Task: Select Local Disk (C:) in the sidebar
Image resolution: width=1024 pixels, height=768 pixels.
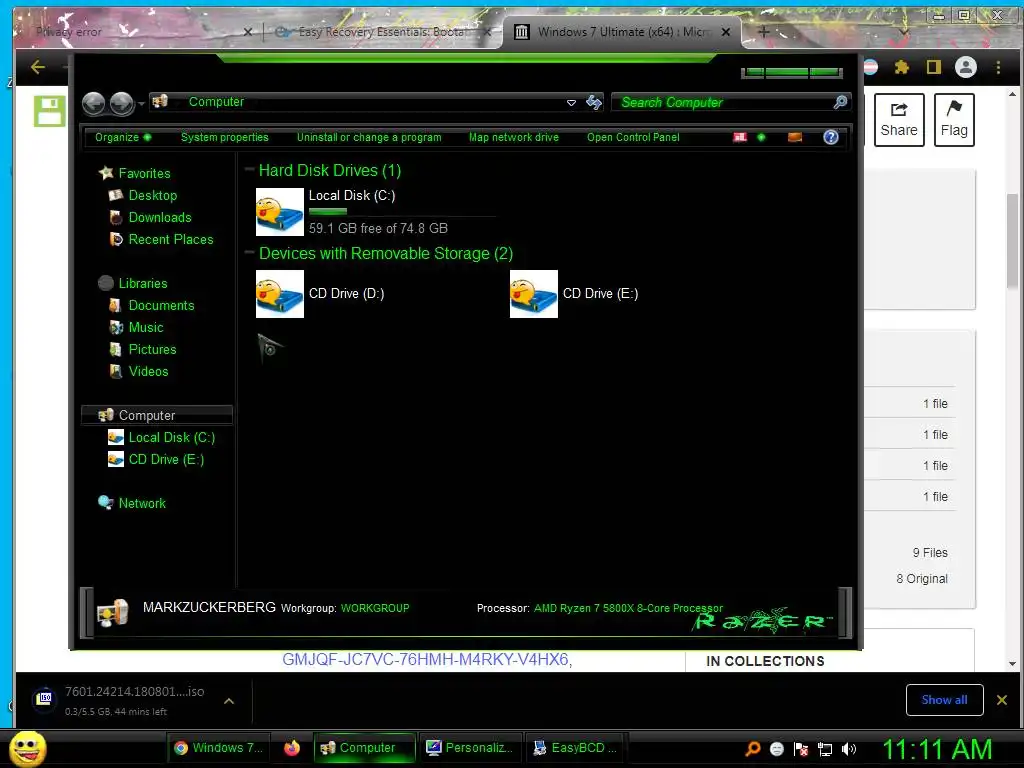Action: tap(171, 438)
